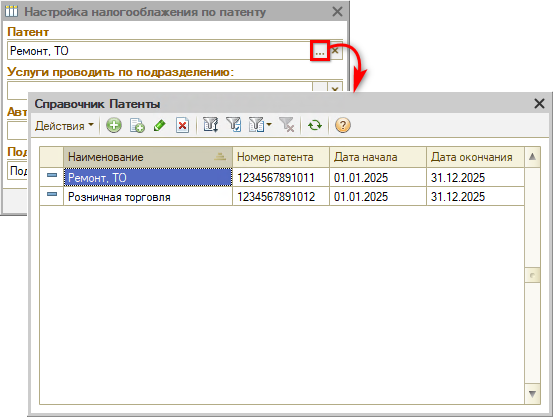Image resolution: width=553 pixels, height=417 pixels.
Task: Sort by the Дата окончания column
Action: coord(475,157)
